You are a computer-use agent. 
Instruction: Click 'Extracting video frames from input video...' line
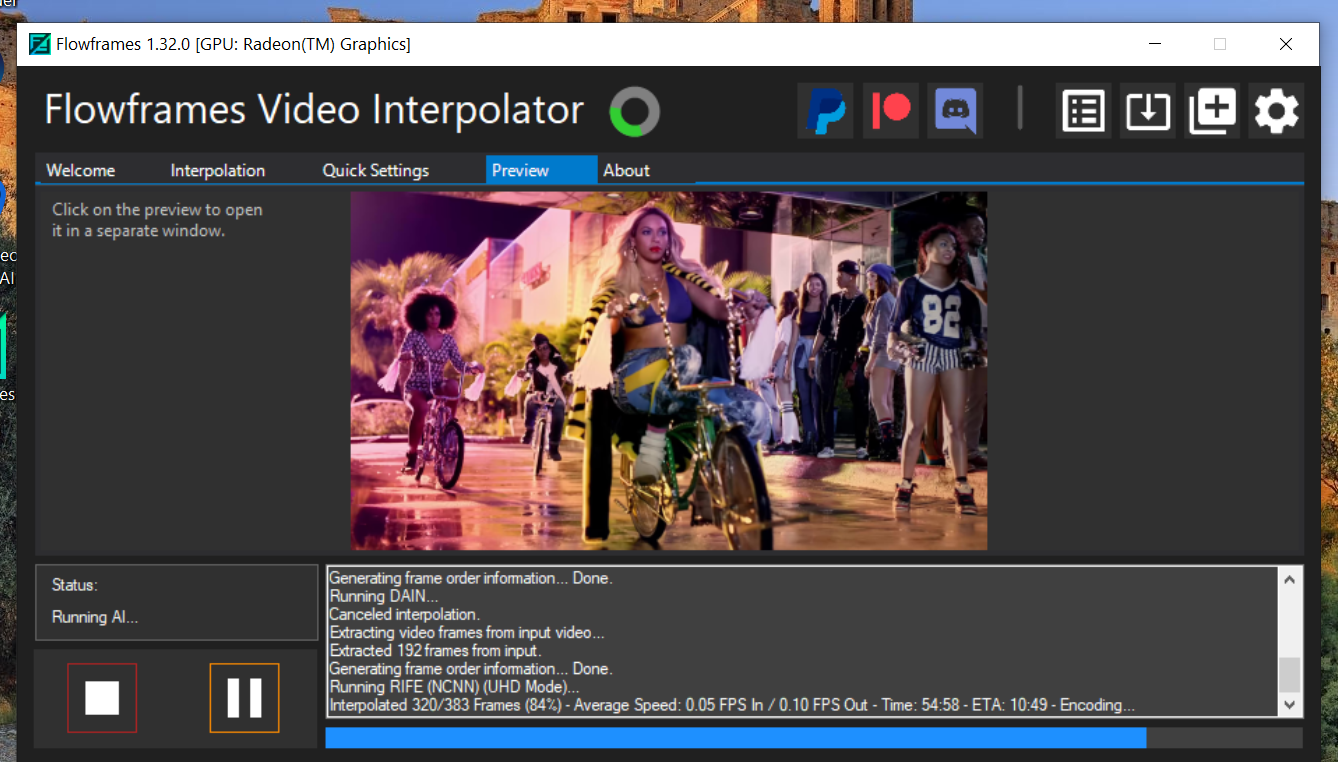pyautogui.click(x=467, y=633)
